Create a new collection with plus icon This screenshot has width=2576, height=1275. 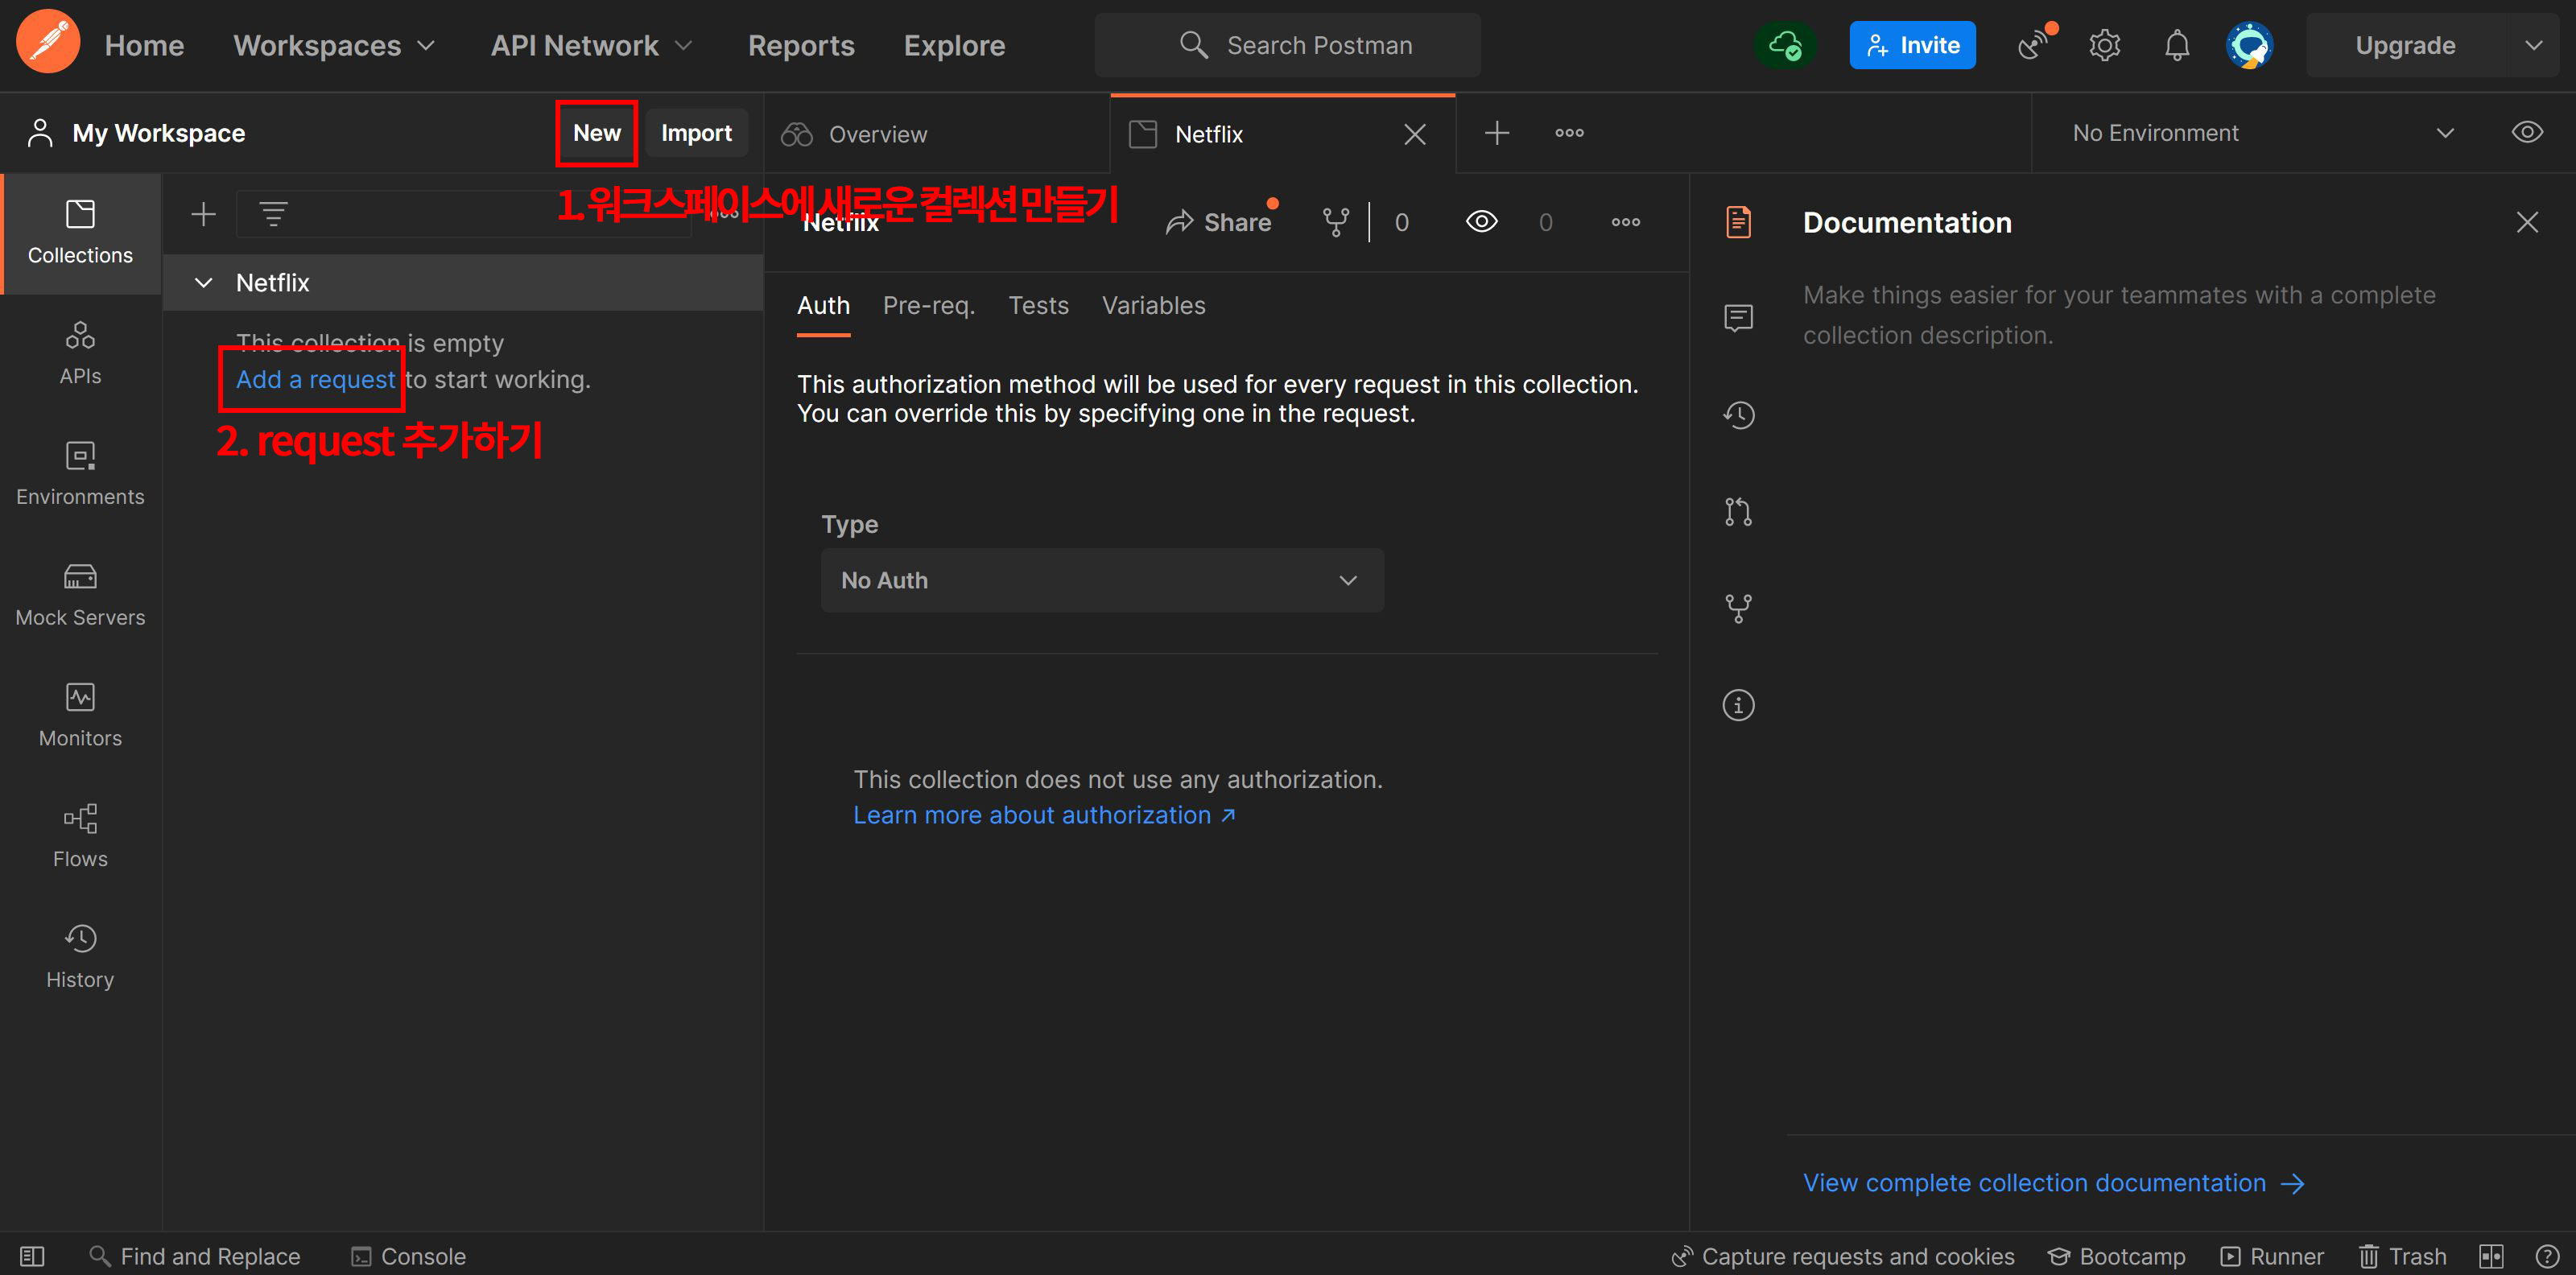[x=203, y=214]
